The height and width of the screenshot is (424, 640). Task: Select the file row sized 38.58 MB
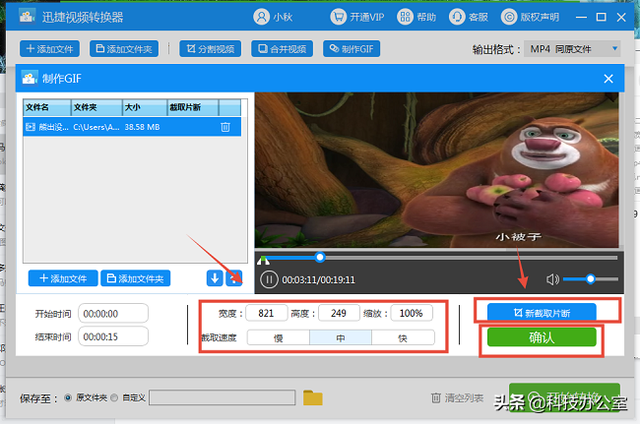click(x=132, y=127)
